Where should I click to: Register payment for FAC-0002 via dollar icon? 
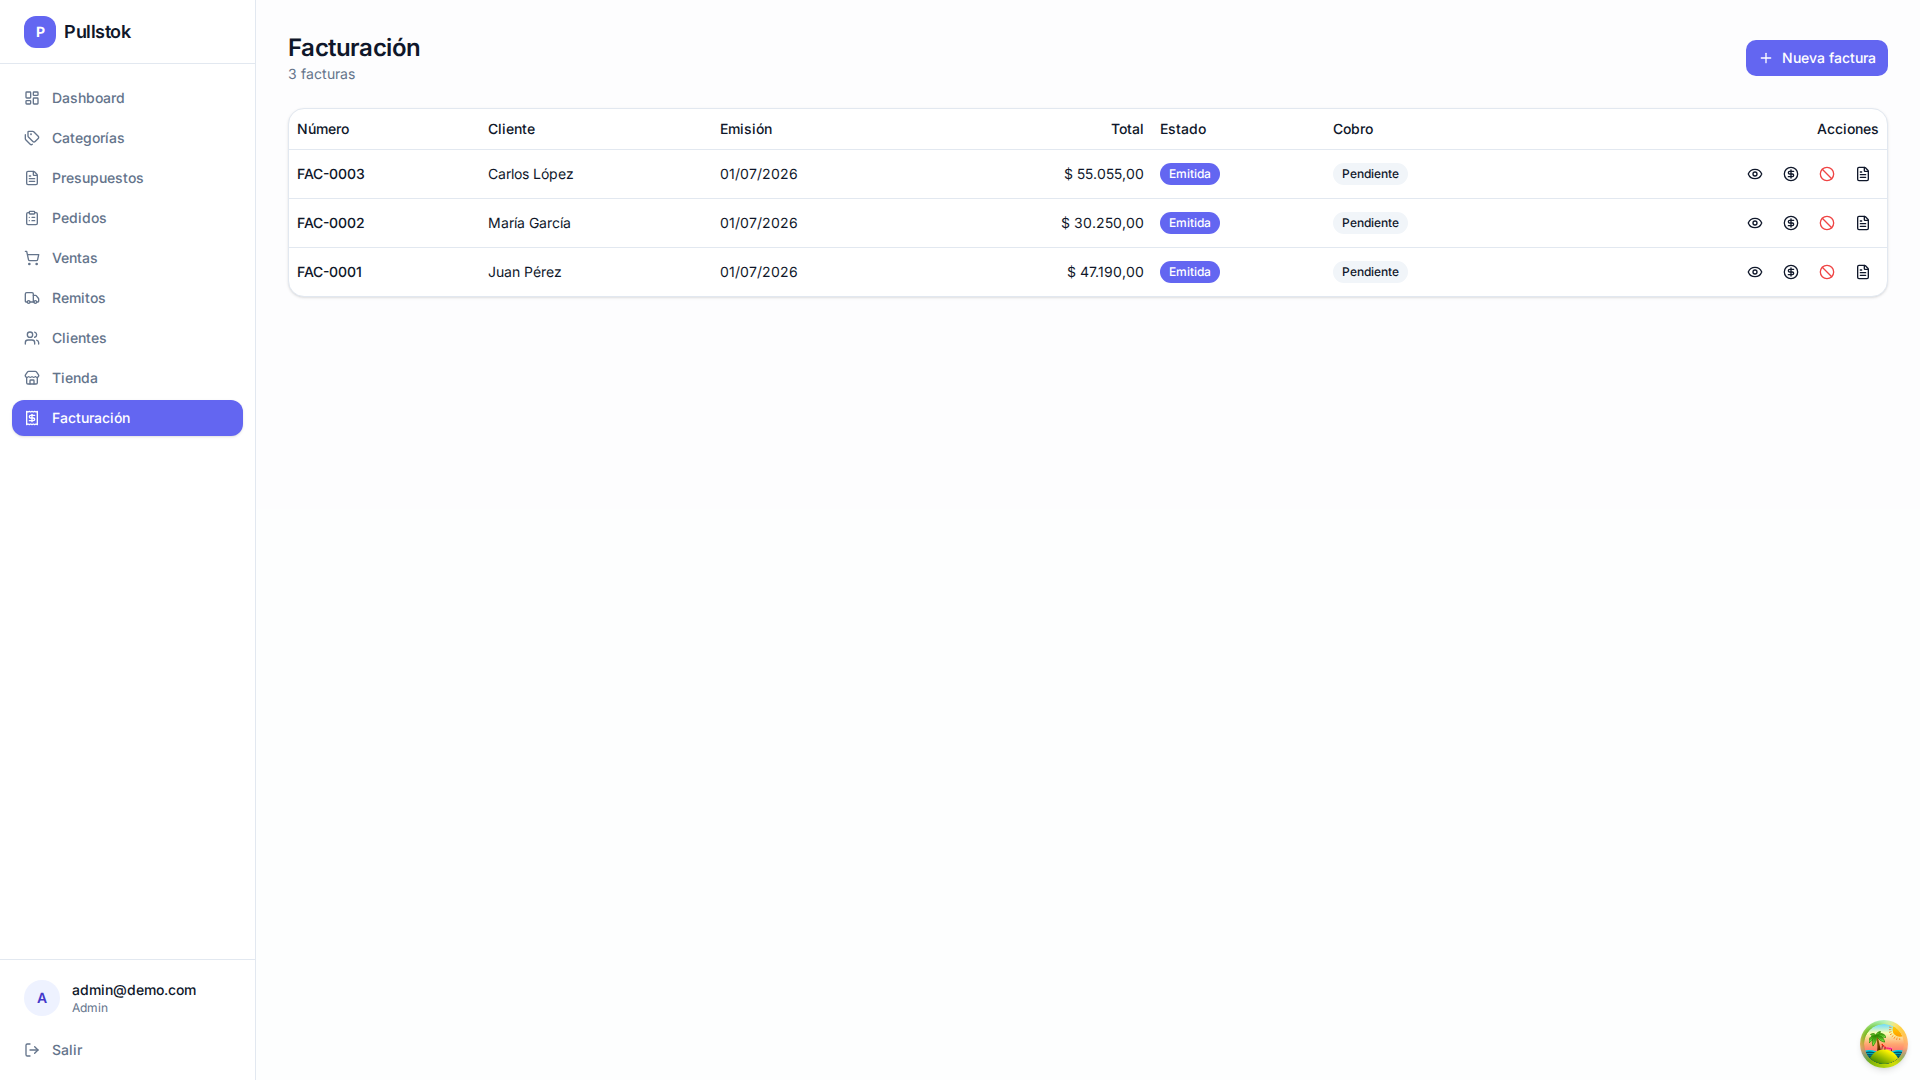click(1791, 223)
